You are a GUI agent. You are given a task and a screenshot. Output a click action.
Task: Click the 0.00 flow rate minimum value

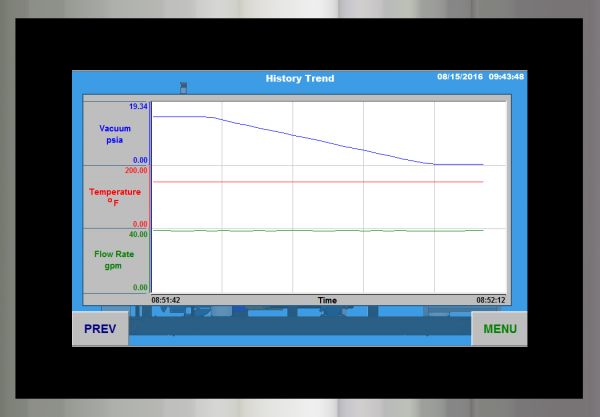tap(140, 288)
